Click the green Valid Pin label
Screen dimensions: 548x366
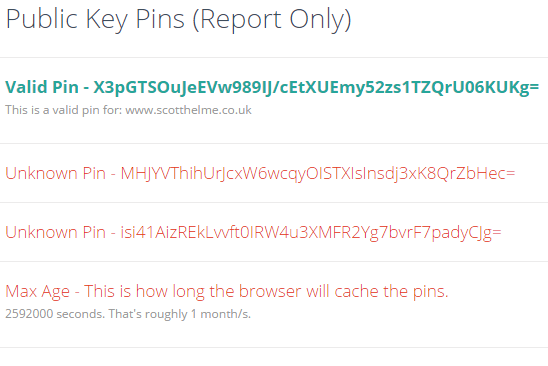tap(42, 87)
